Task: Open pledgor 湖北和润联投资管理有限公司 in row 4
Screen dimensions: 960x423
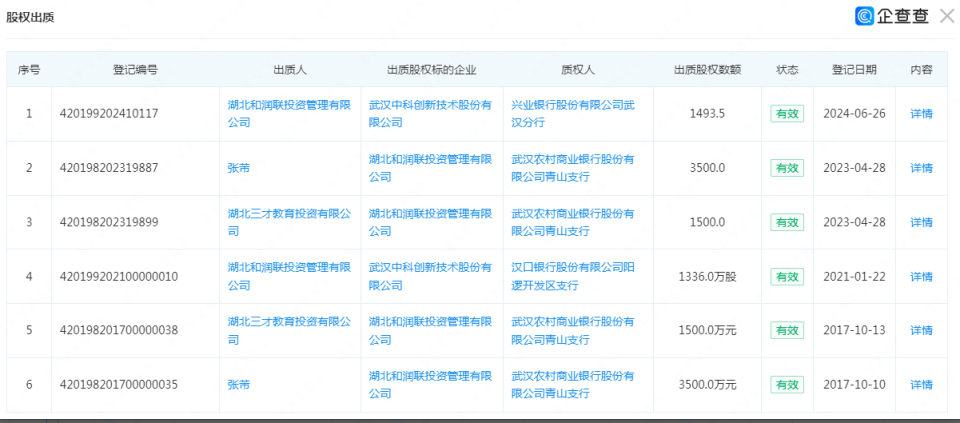Action: pyautogui.click(x=289, y=276)
